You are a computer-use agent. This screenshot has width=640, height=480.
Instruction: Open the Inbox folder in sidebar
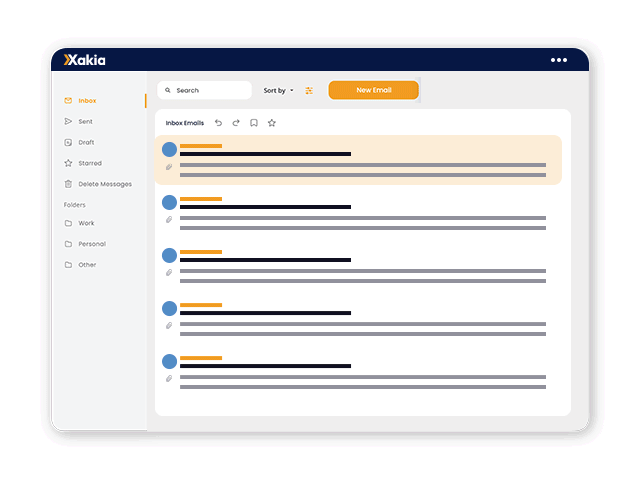87,101
